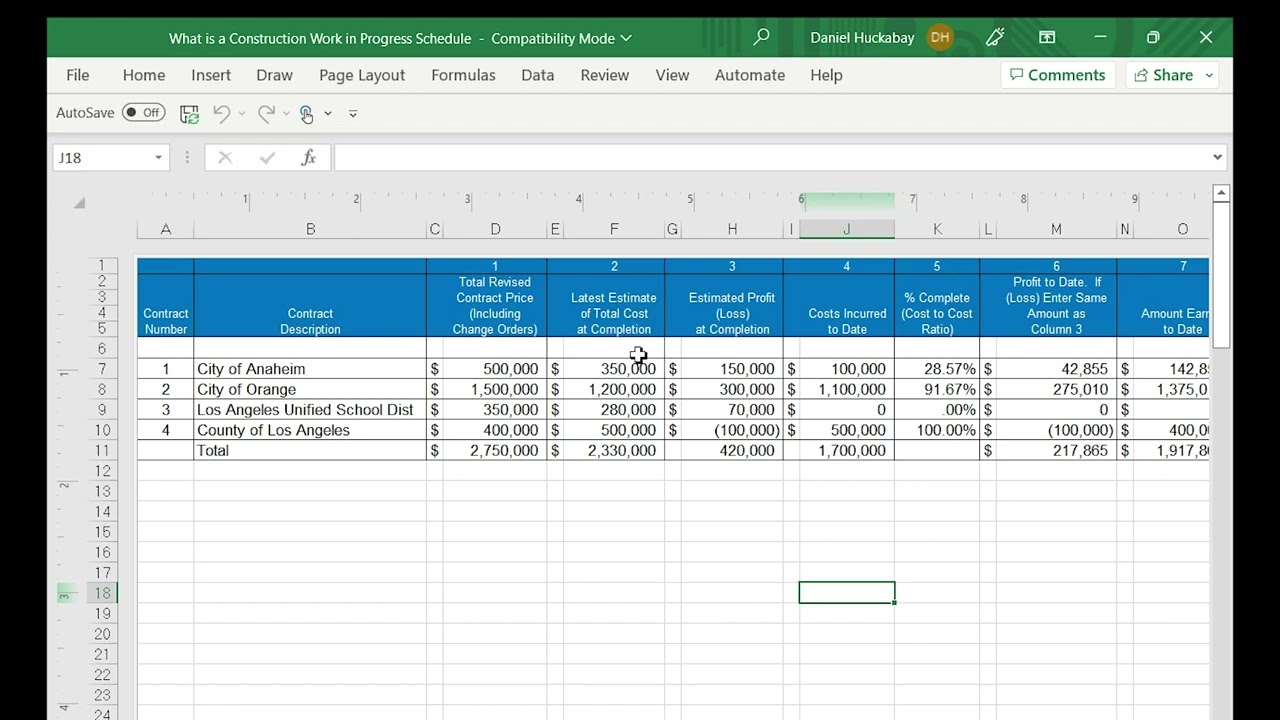Click the 'City of Anaheim' cell

(x=310, y=369)
